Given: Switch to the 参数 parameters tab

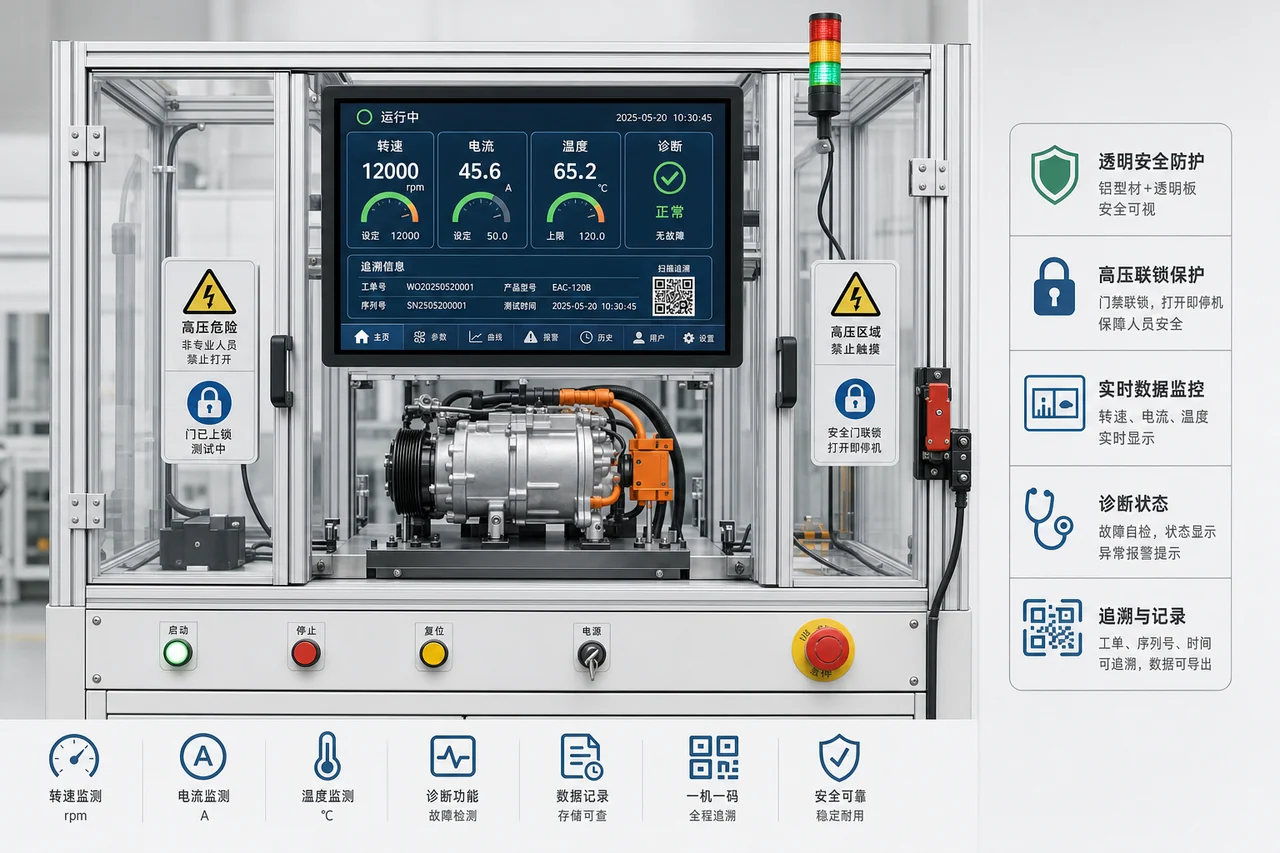Looking at the screenshot, I should pyautogui.click(x=430, y=338).
